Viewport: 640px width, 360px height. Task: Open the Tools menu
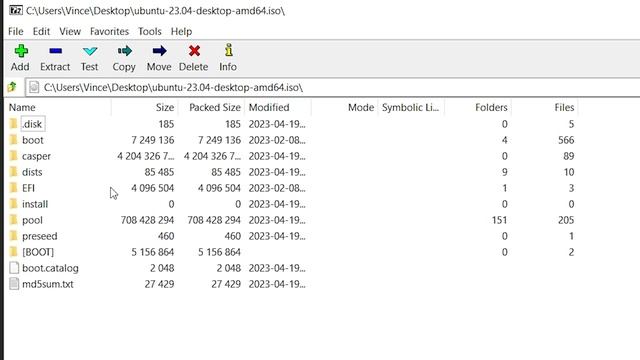pyautogui.click(x=150, y=31)
